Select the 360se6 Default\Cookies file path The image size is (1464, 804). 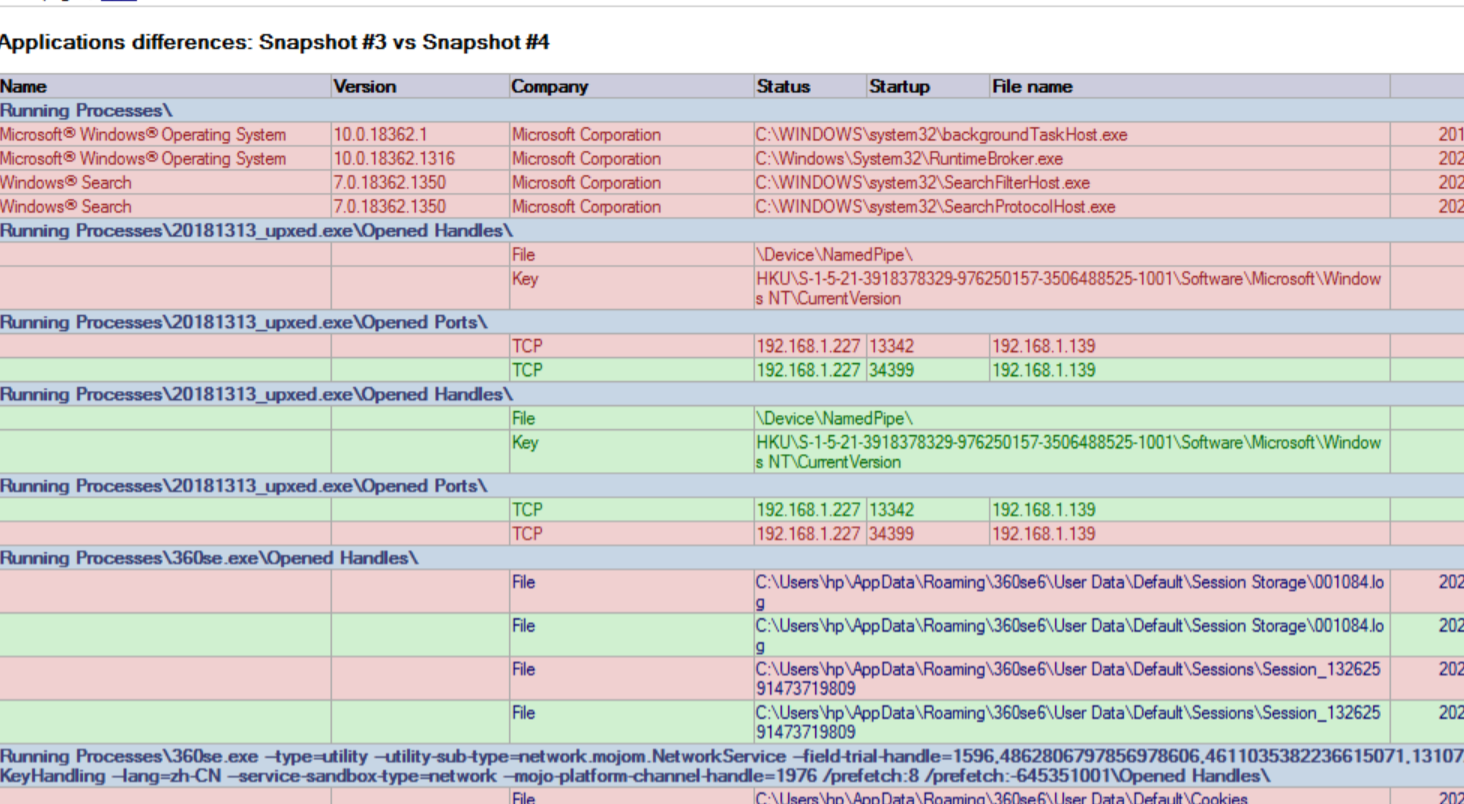[x=1001, y=797]
